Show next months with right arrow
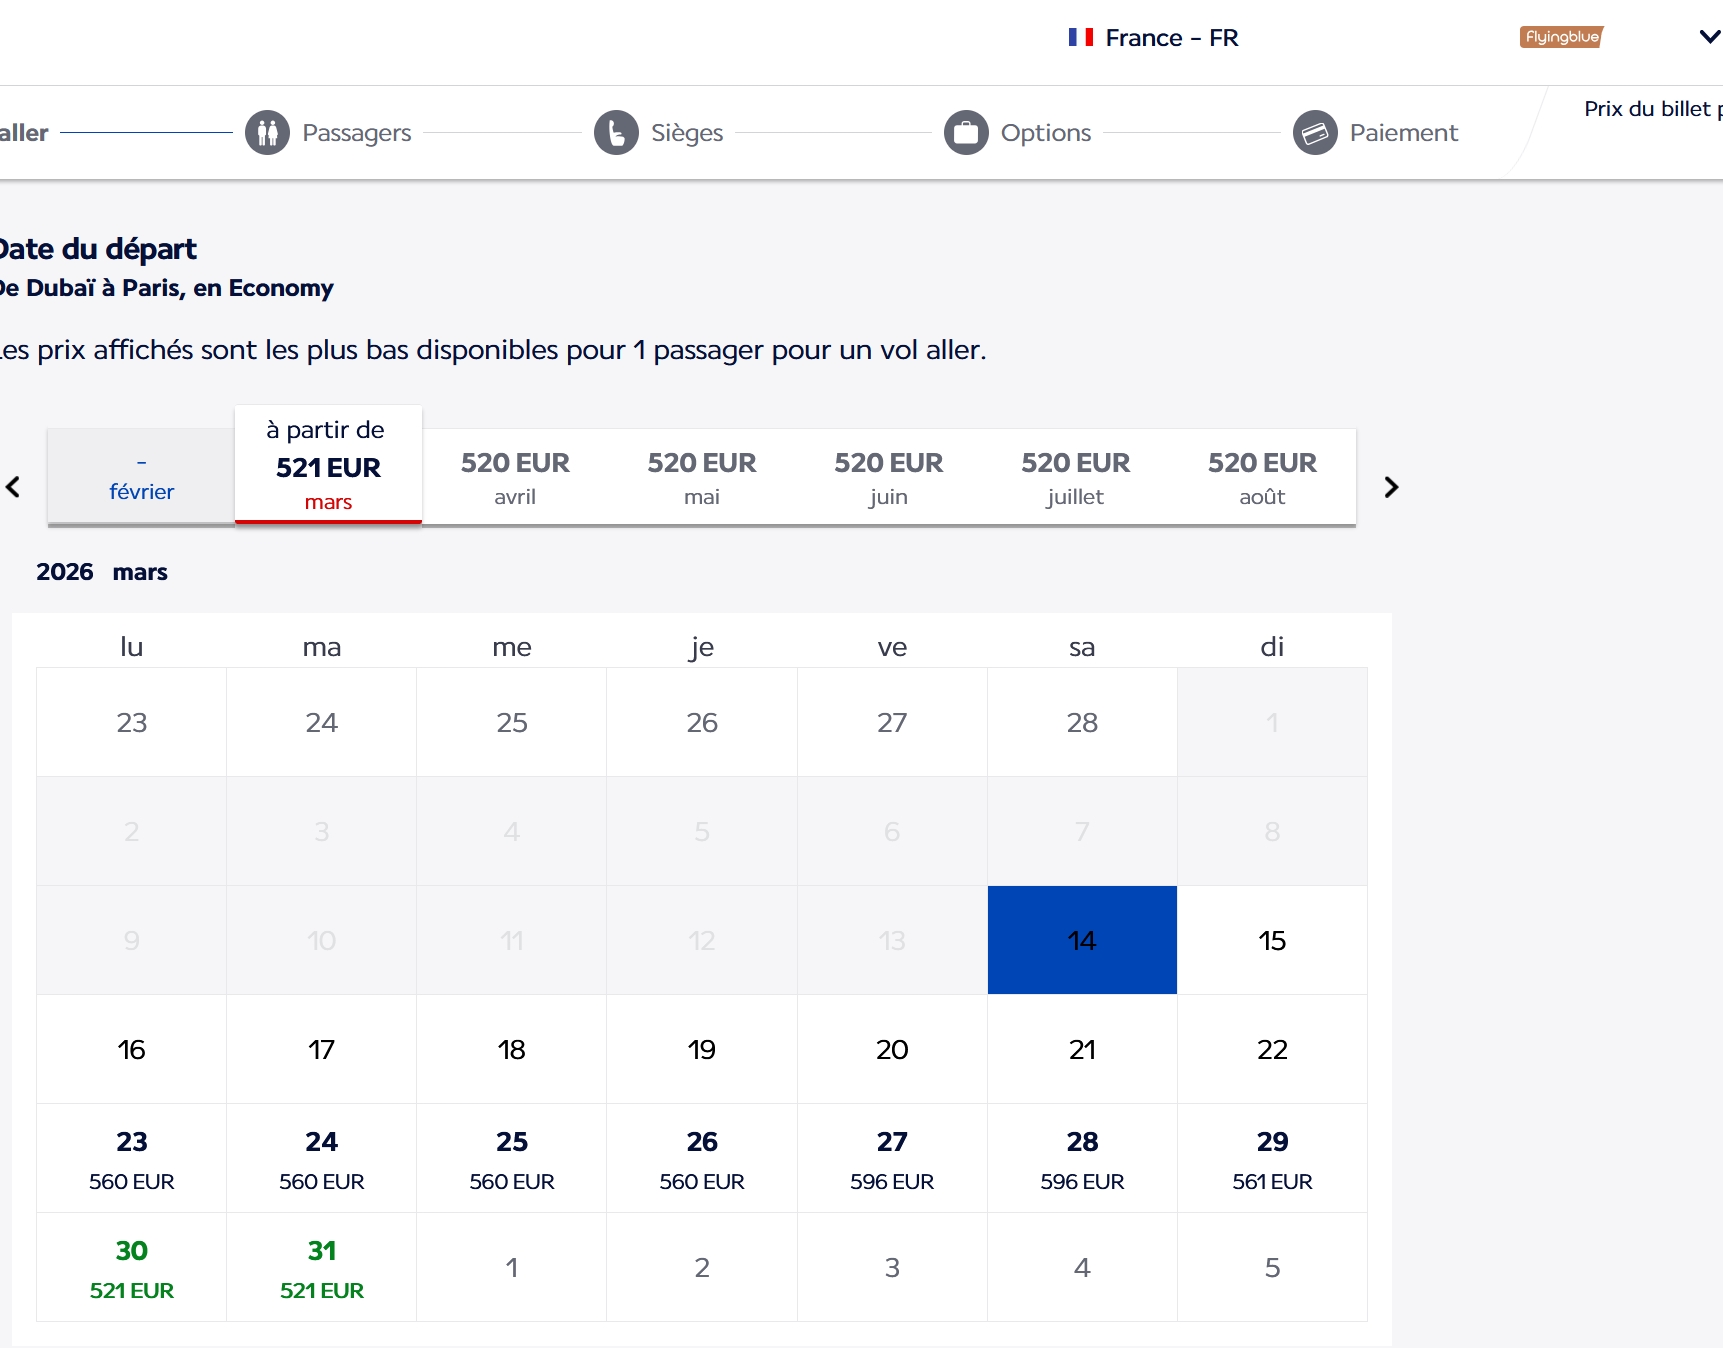 [1391, 487]
